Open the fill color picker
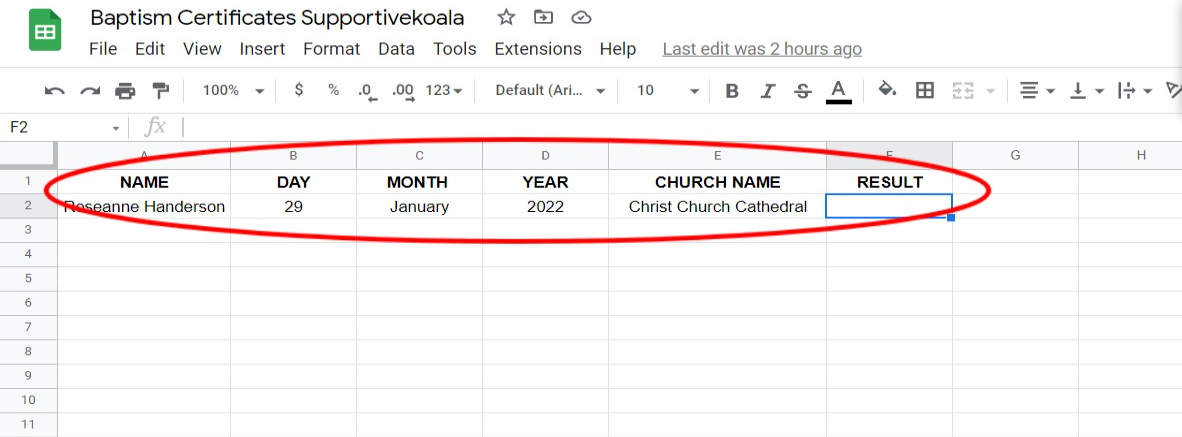 coord(886,91)
